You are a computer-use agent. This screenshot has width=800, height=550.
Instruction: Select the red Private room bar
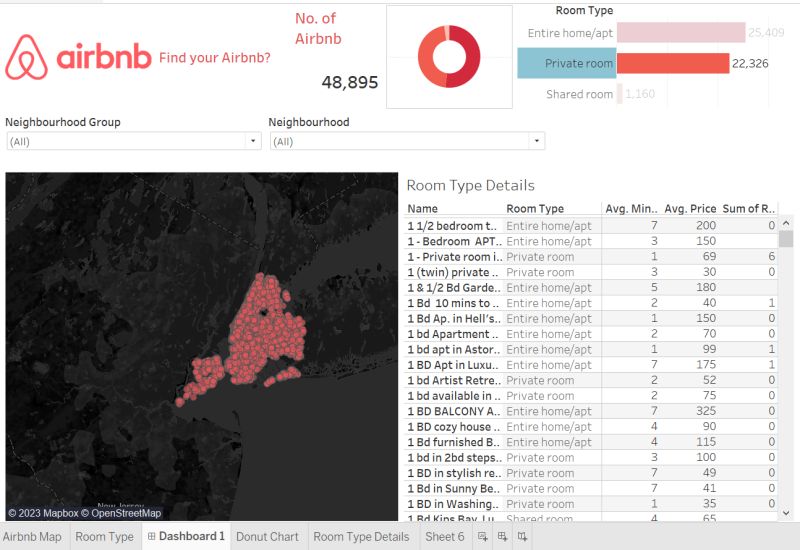pyautogui.click(x=673, y=63)
